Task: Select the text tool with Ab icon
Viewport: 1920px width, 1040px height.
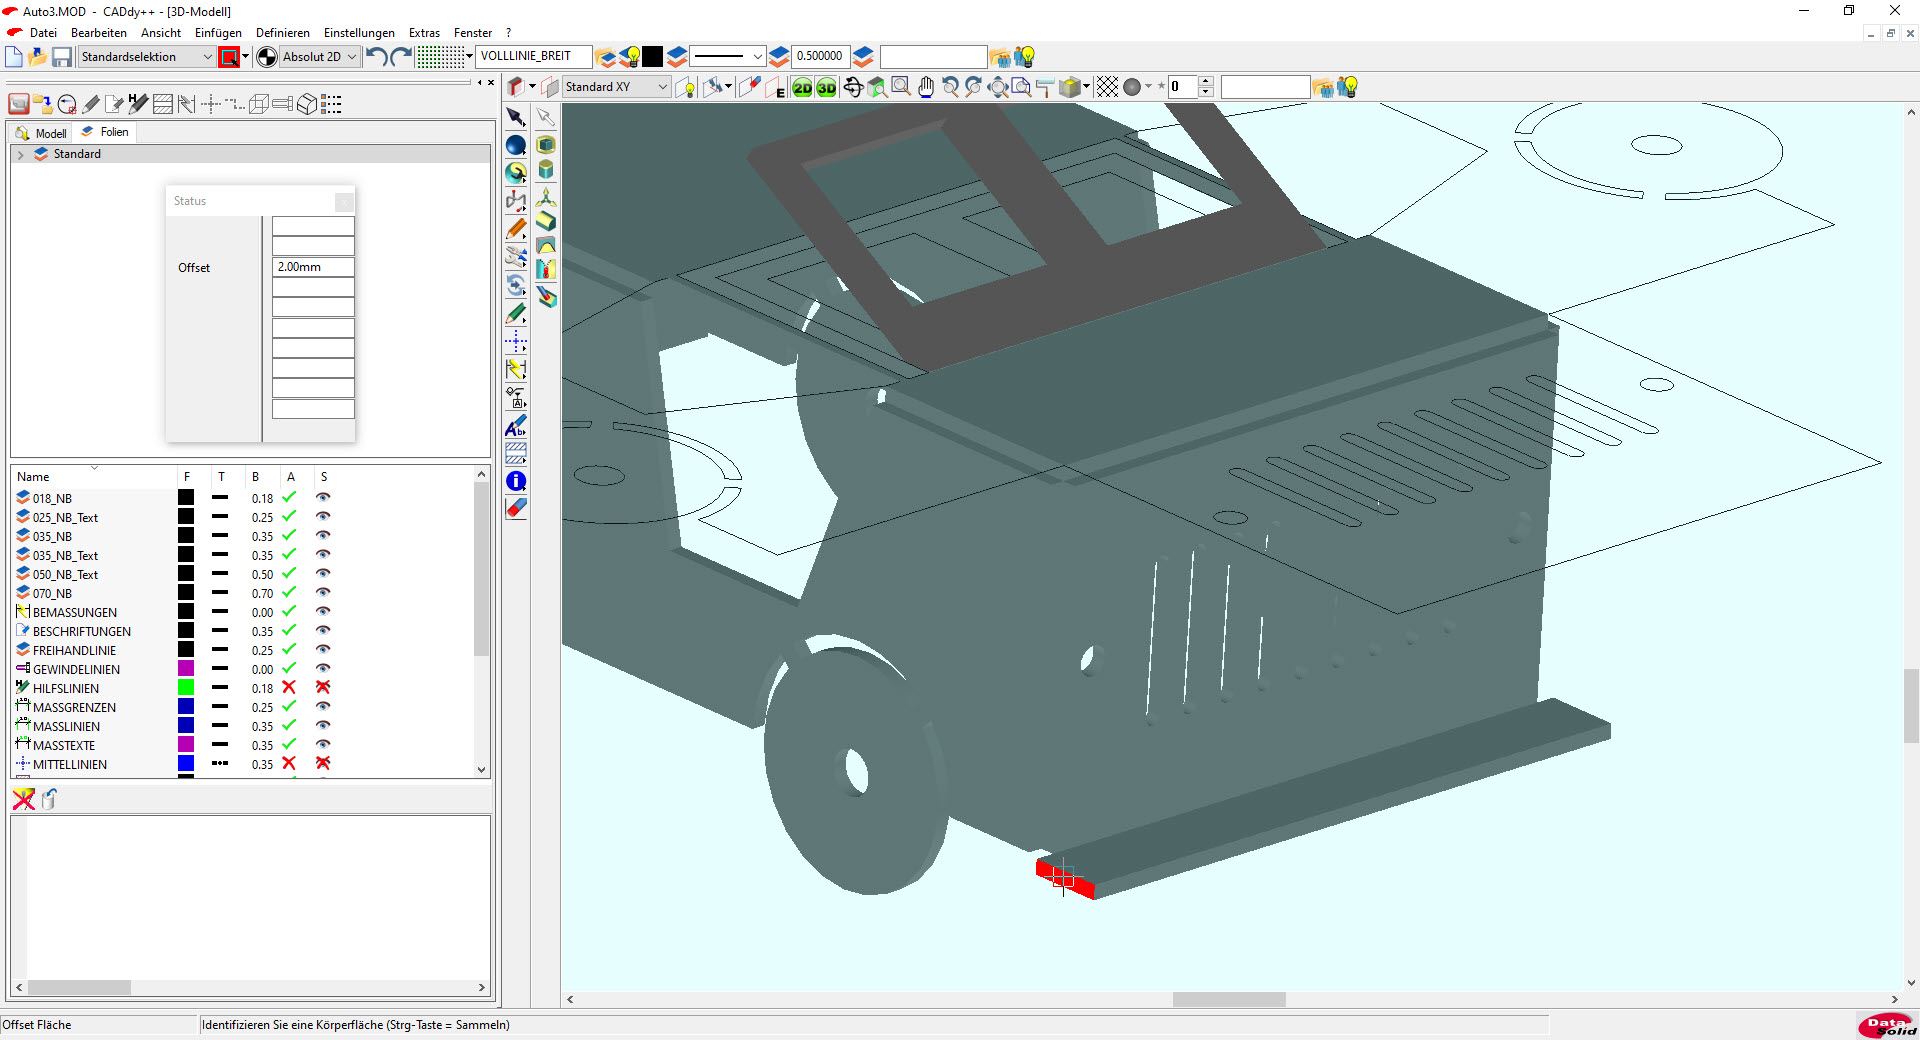Action: tap(516, 426)
